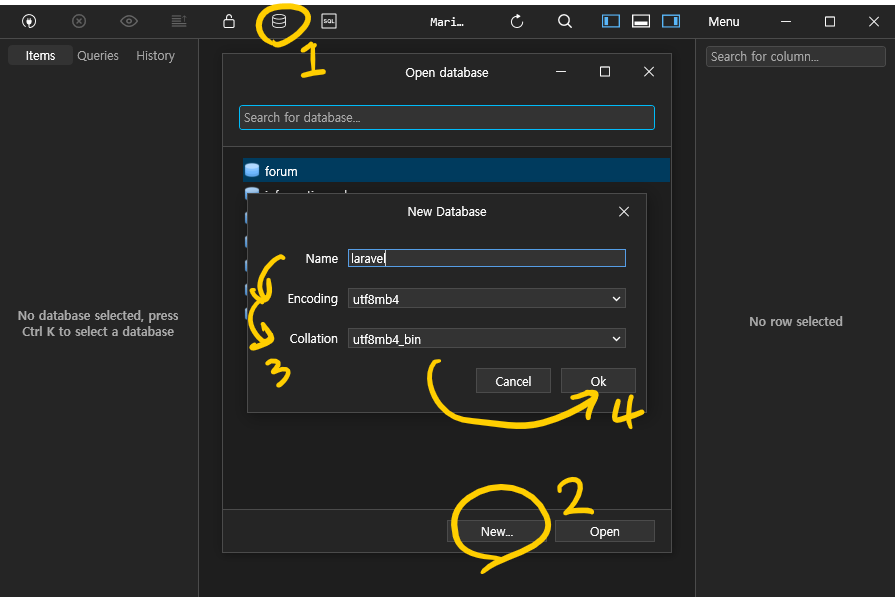Image resolution: width=895 pixels, height=597 pixels.
Task: Close the New Database dialog
Action: coord(624,212)
